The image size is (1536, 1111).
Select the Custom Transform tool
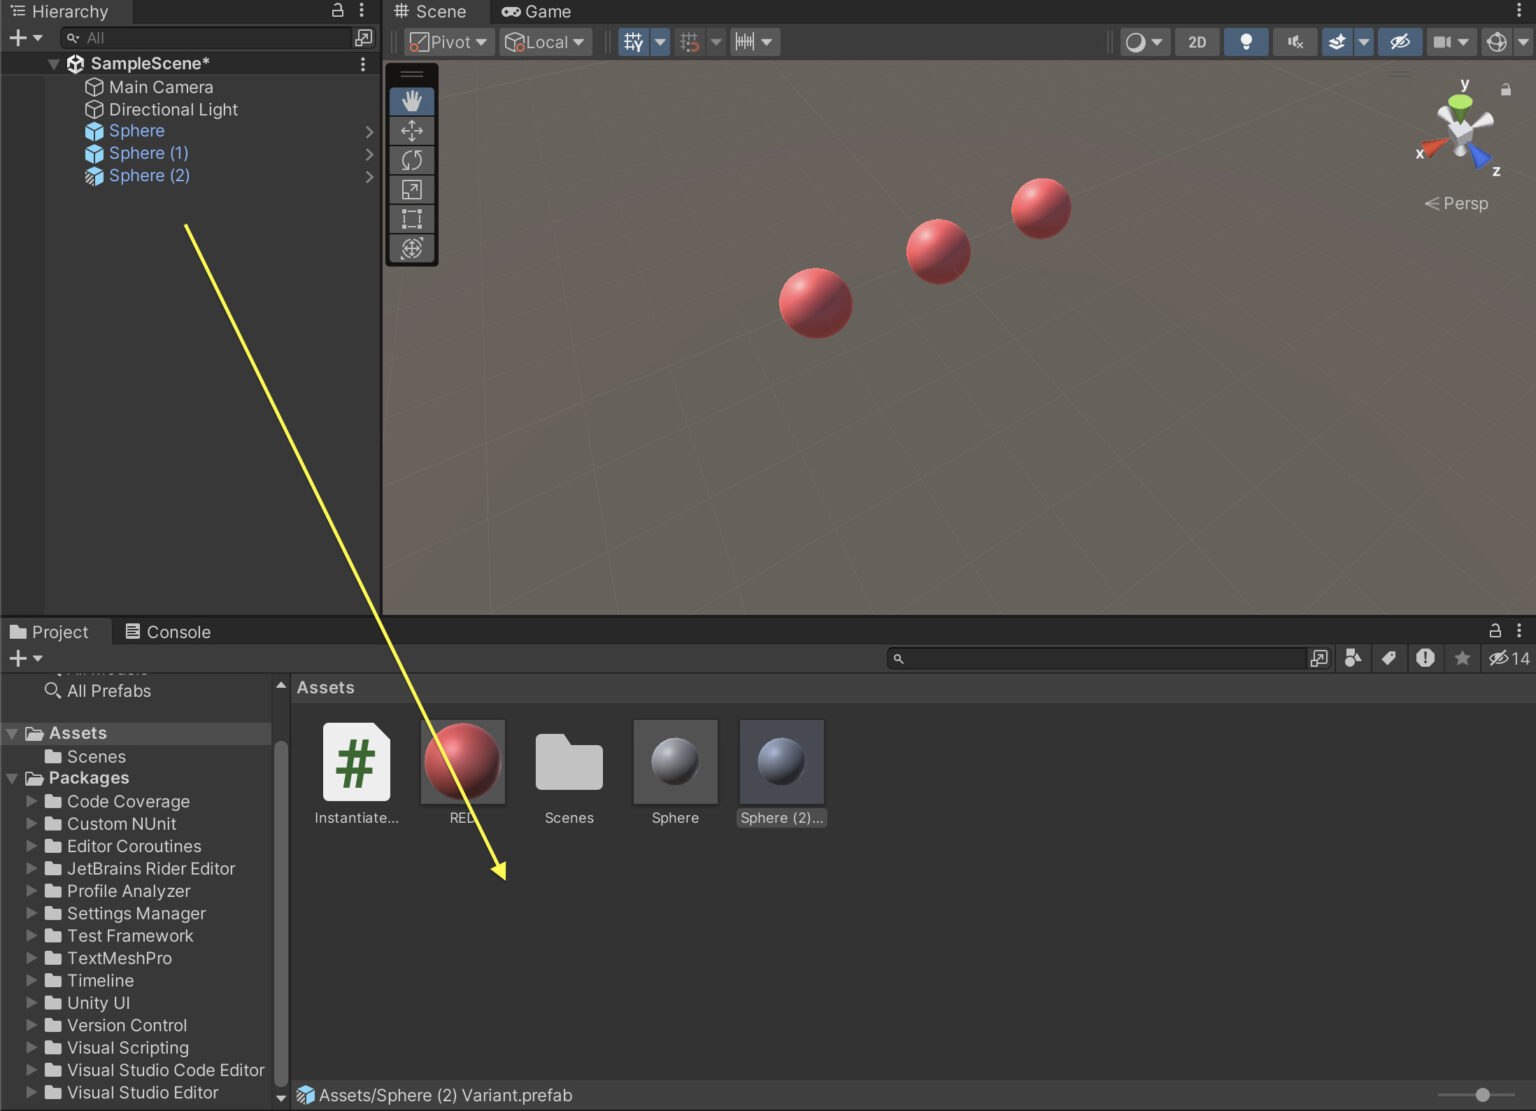(411, 248)
